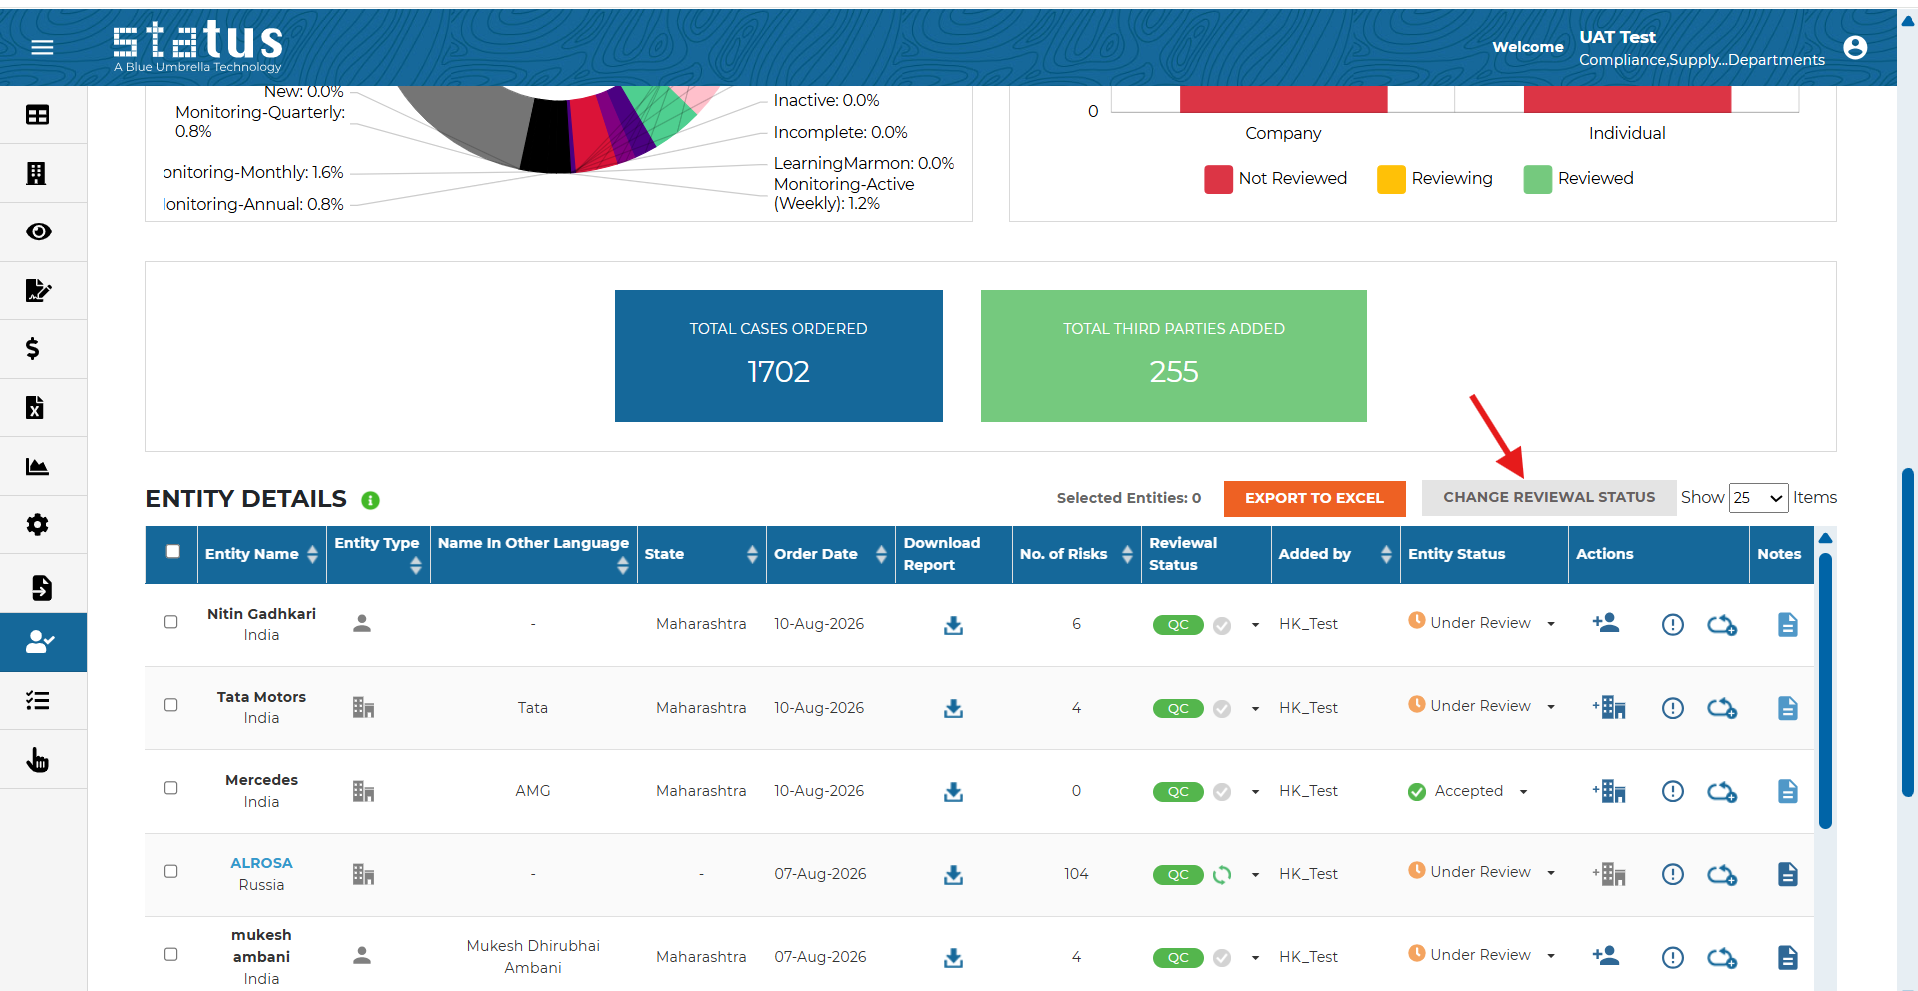The height and width of the screenshot is (991, 1918).
Task: Expand Accepted status dropdown for Mercedes
Action: click(x=1523, y=791)
